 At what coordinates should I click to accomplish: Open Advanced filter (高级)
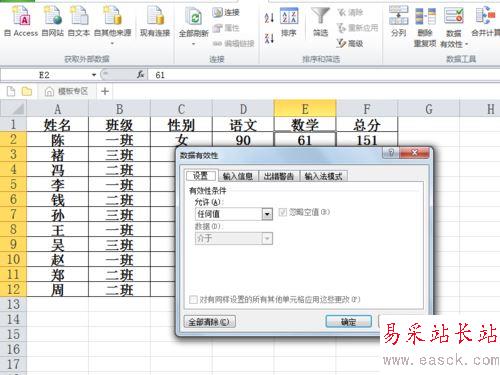pos(350,43)
